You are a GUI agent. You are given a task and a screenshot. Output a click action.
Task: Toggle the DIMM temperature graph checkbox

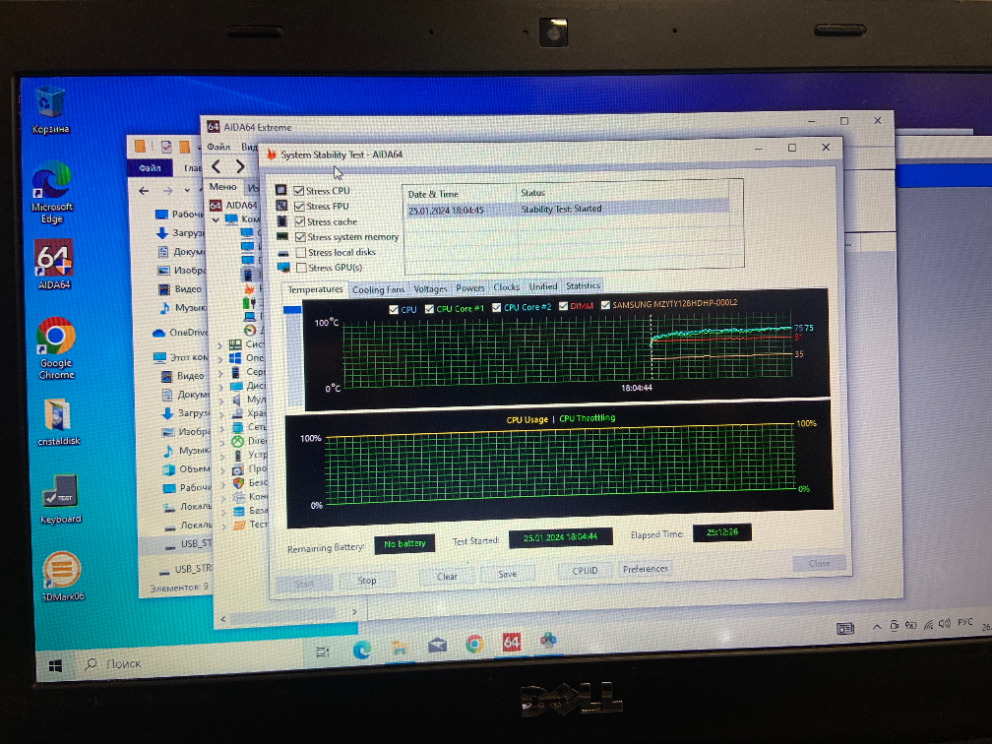[x=563, y=306]
